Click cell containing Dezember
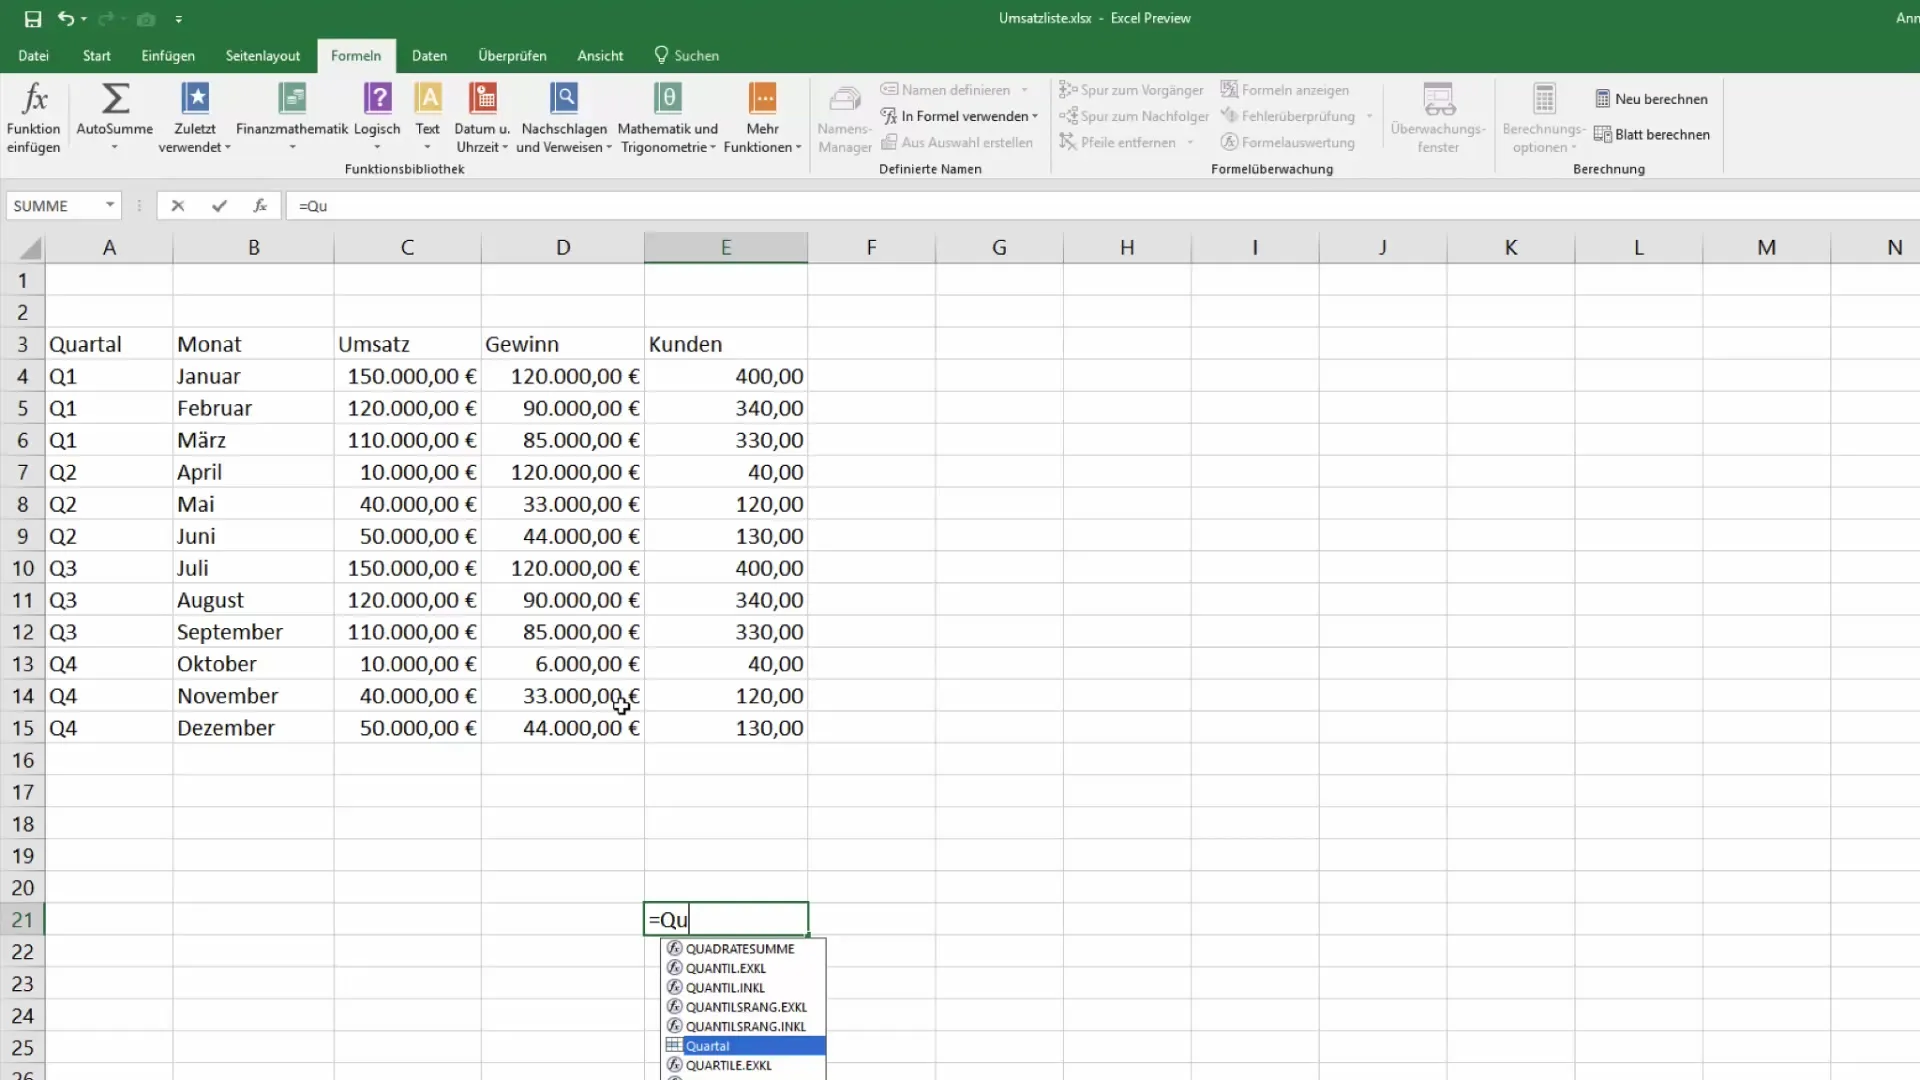1920x1080 pixels. click(x=253, y=728)
